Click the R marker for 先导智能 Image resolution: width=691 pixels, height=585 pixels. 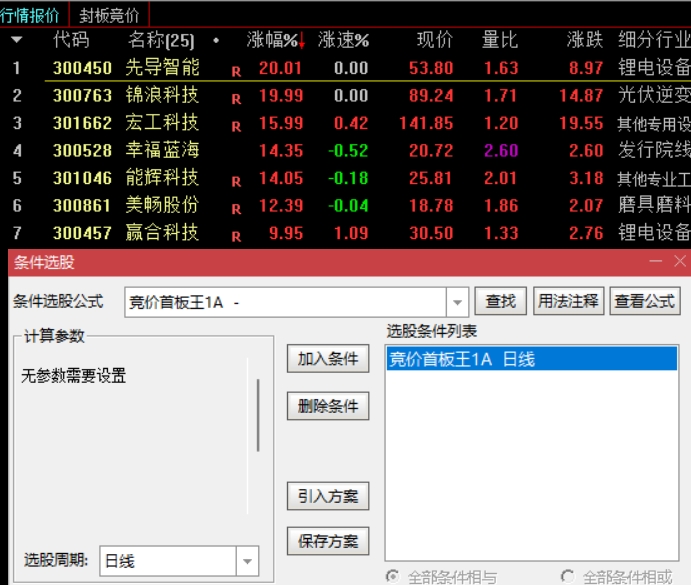pos(236,72)
